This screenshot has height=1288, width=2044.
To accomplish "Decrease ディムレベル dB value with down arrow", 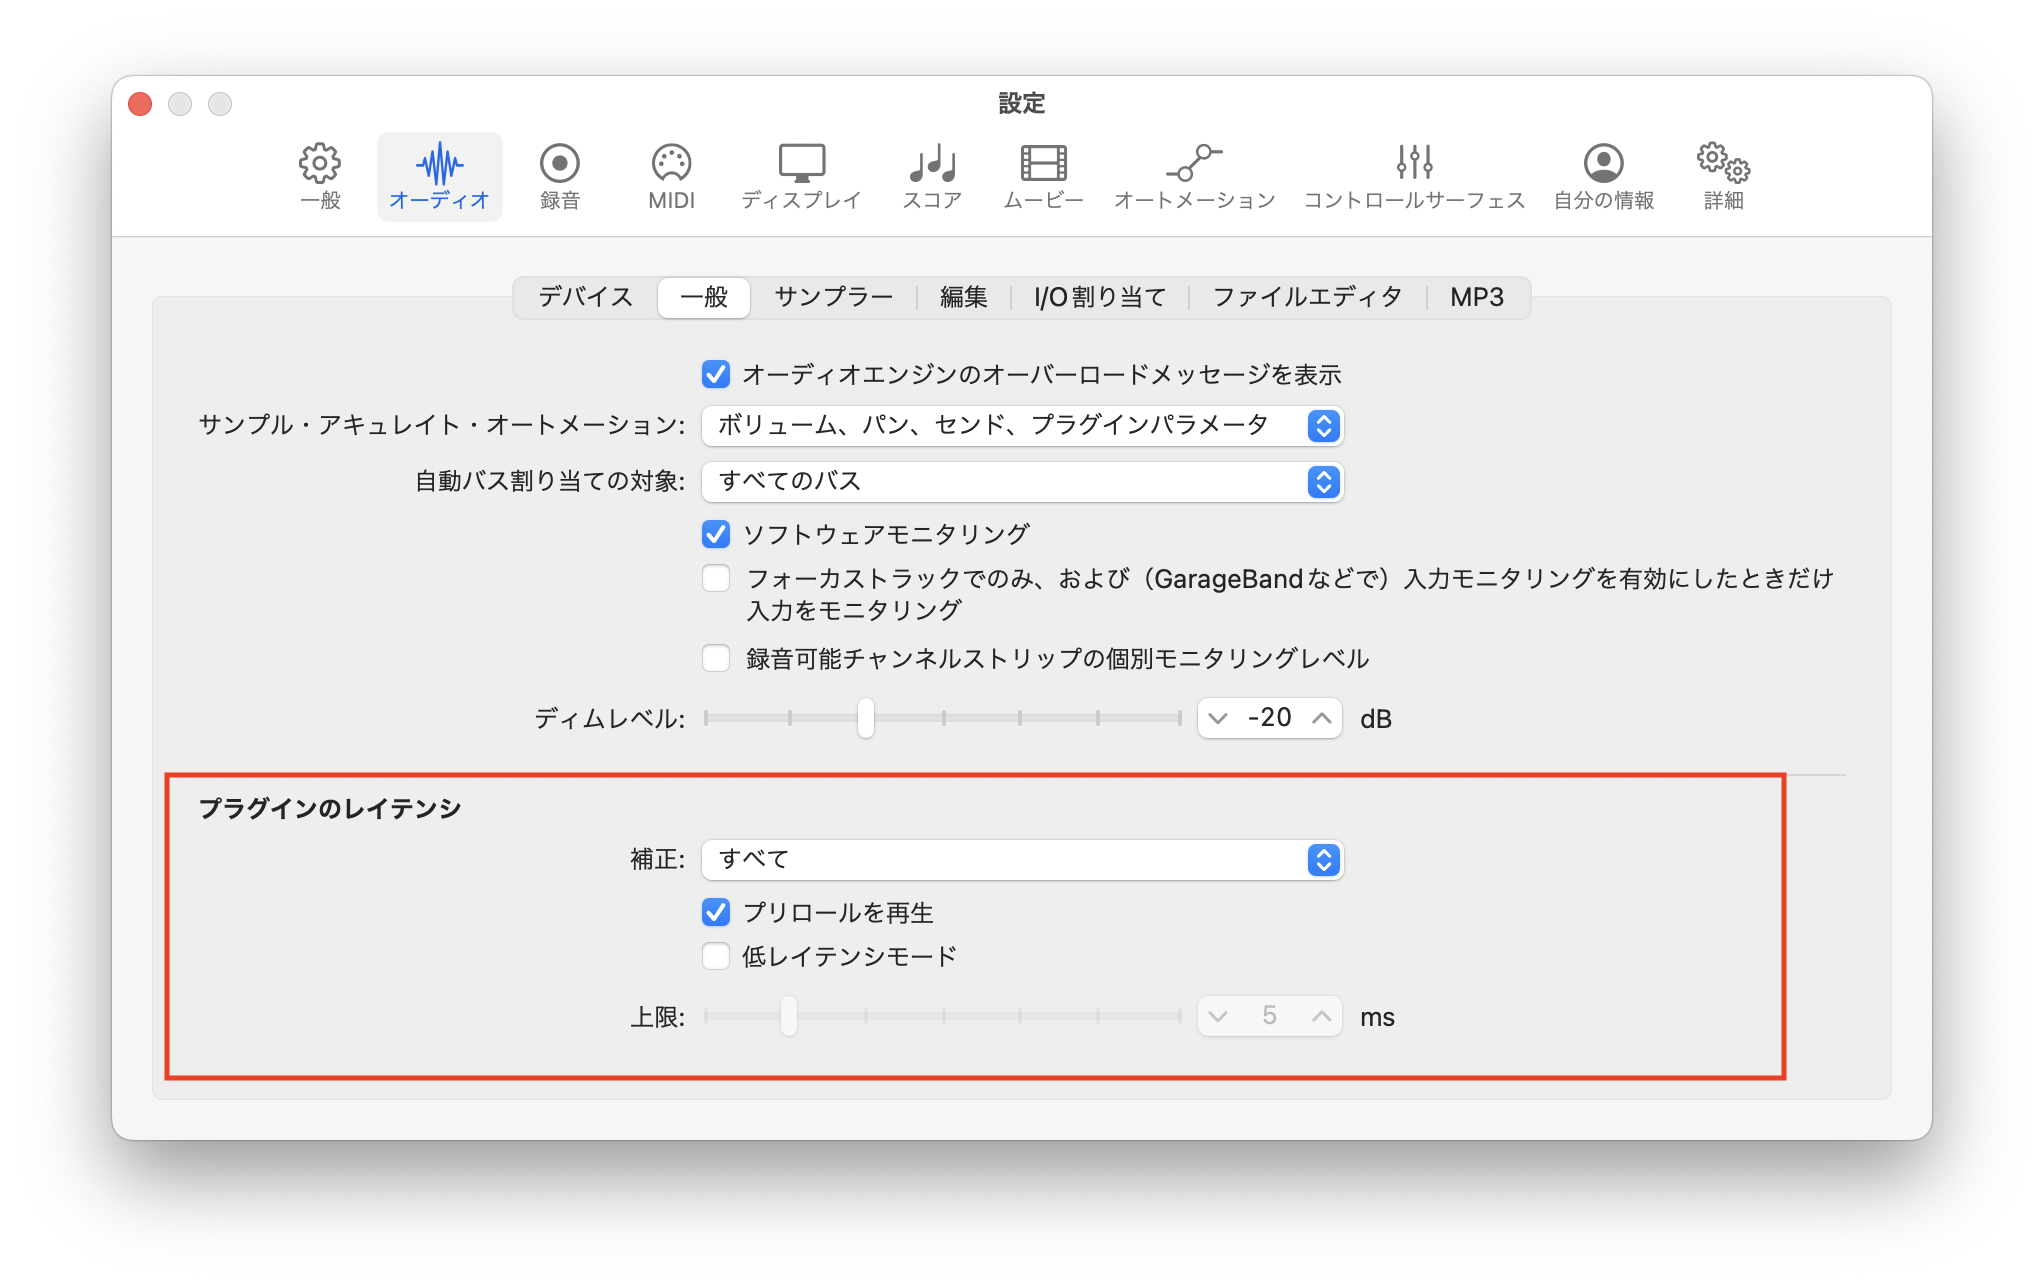I will click(1218, 718).
